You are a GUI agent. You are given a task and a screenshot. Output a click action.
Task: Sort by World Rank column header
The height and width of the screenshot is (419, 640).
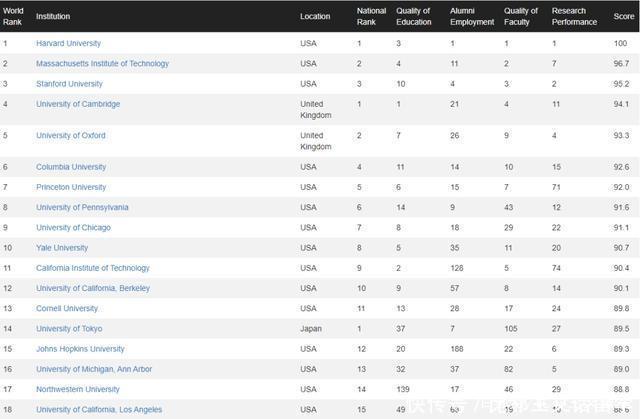13,16
